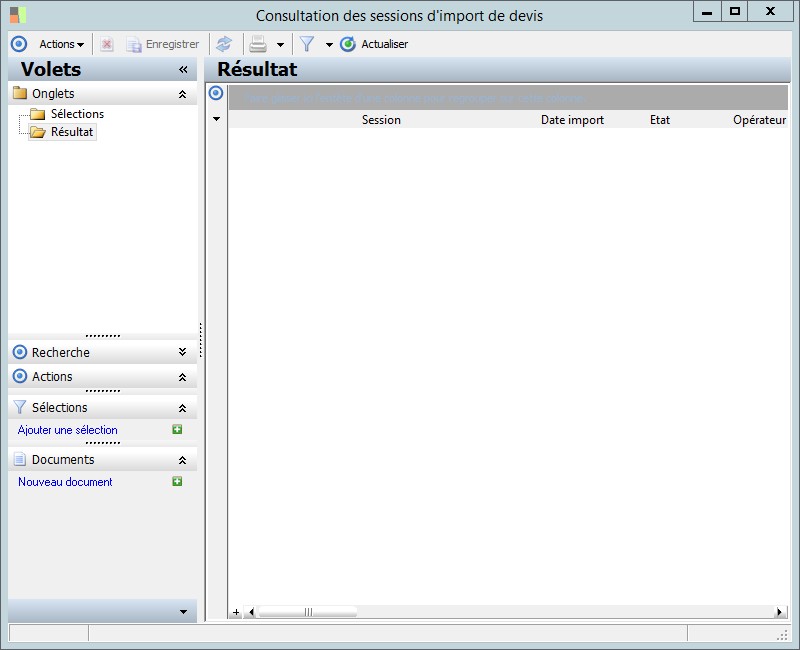Click the horizontal scrollbar thumb
Image resolution: width=800 pixels, height=650 pixels.
(x=308, y=612)
